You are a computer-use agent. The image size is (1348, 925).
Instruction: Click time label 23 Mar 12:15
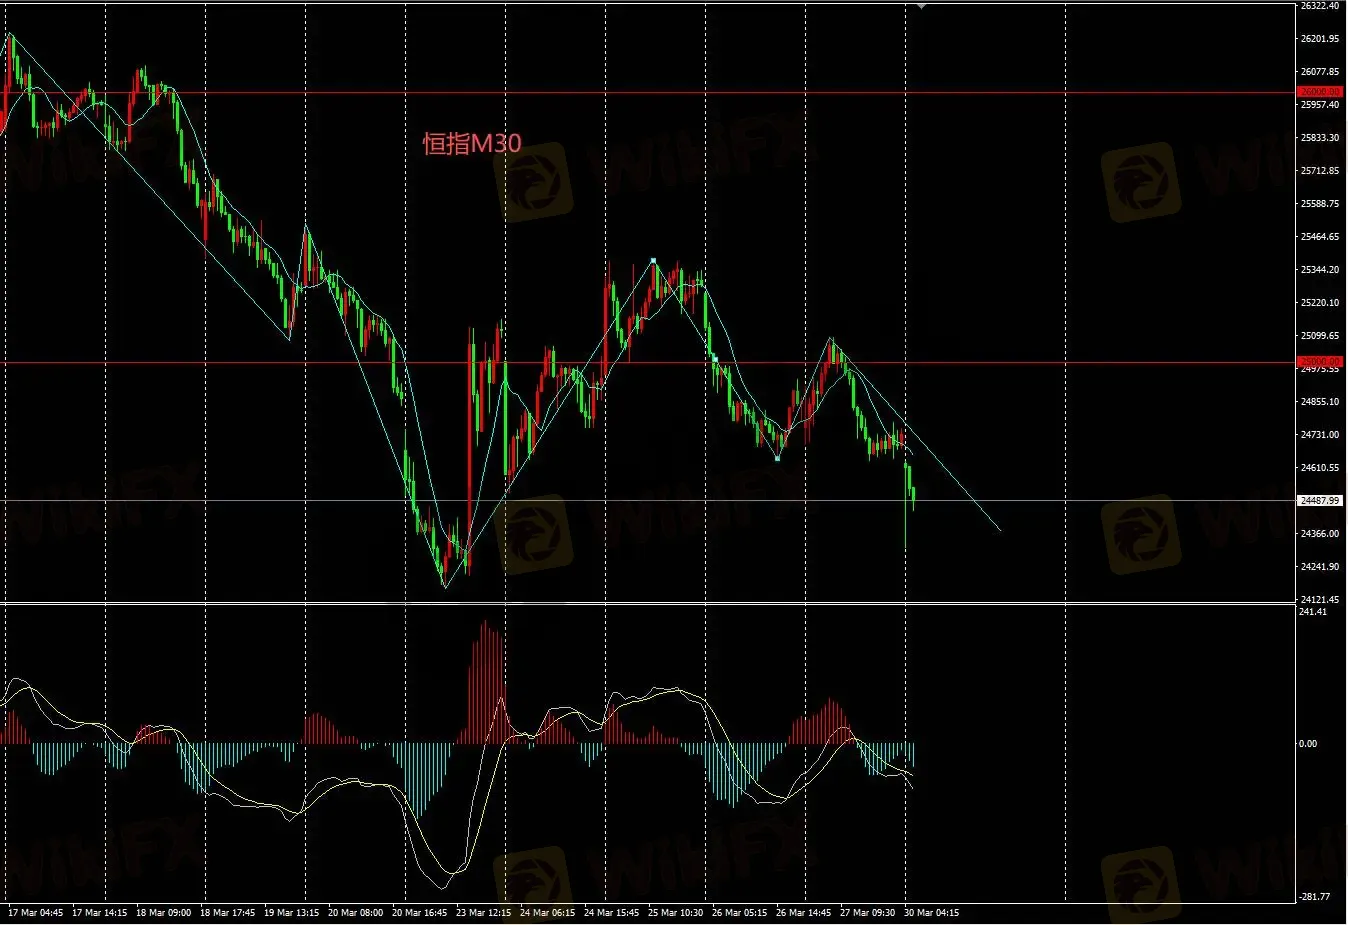(483, 913)
